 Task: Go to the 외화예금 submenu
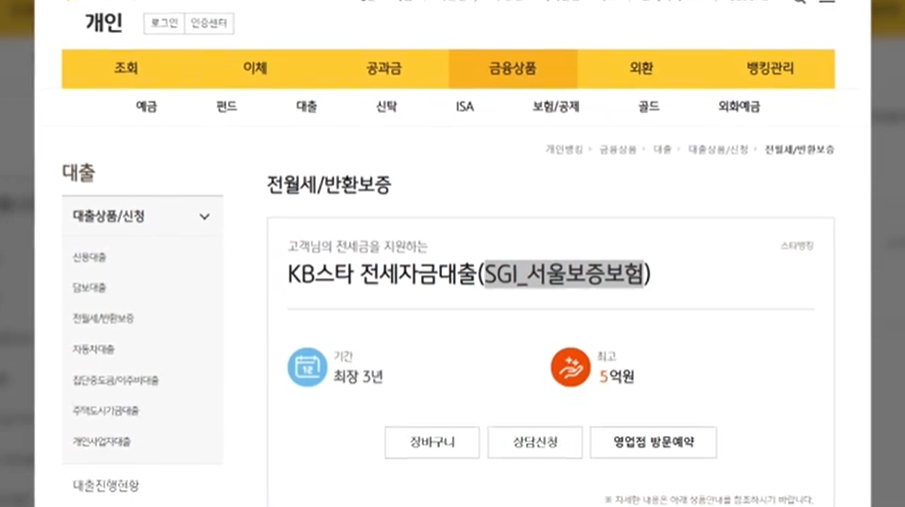(739, 106)
